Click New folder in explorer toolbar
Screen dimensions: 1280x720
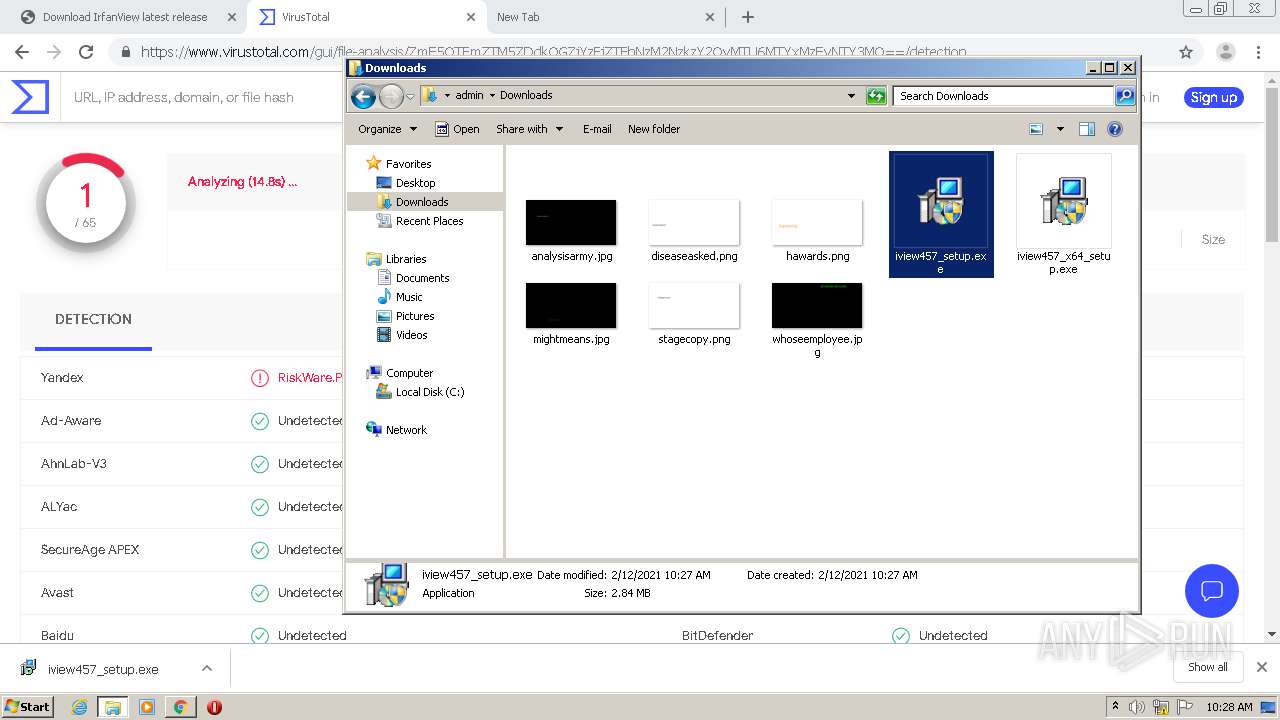654,129
